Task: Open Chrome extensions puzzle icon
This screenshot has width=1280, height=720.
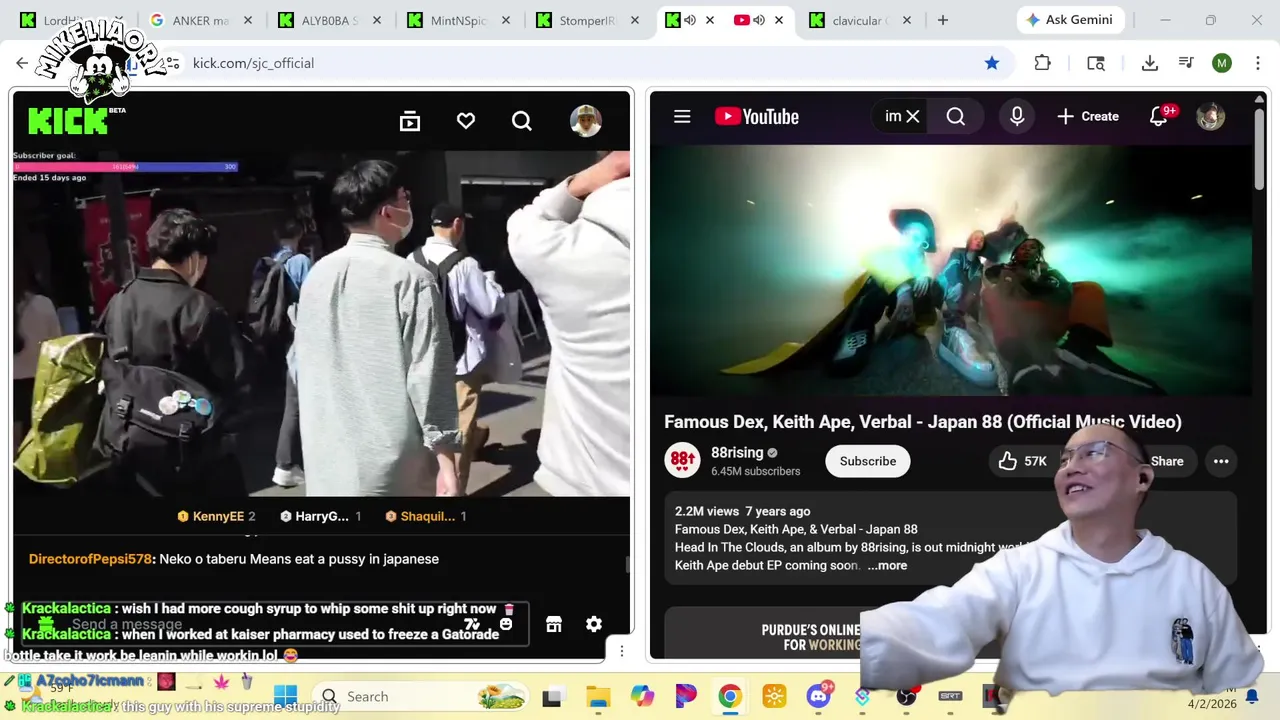Action: point(1043,63)
